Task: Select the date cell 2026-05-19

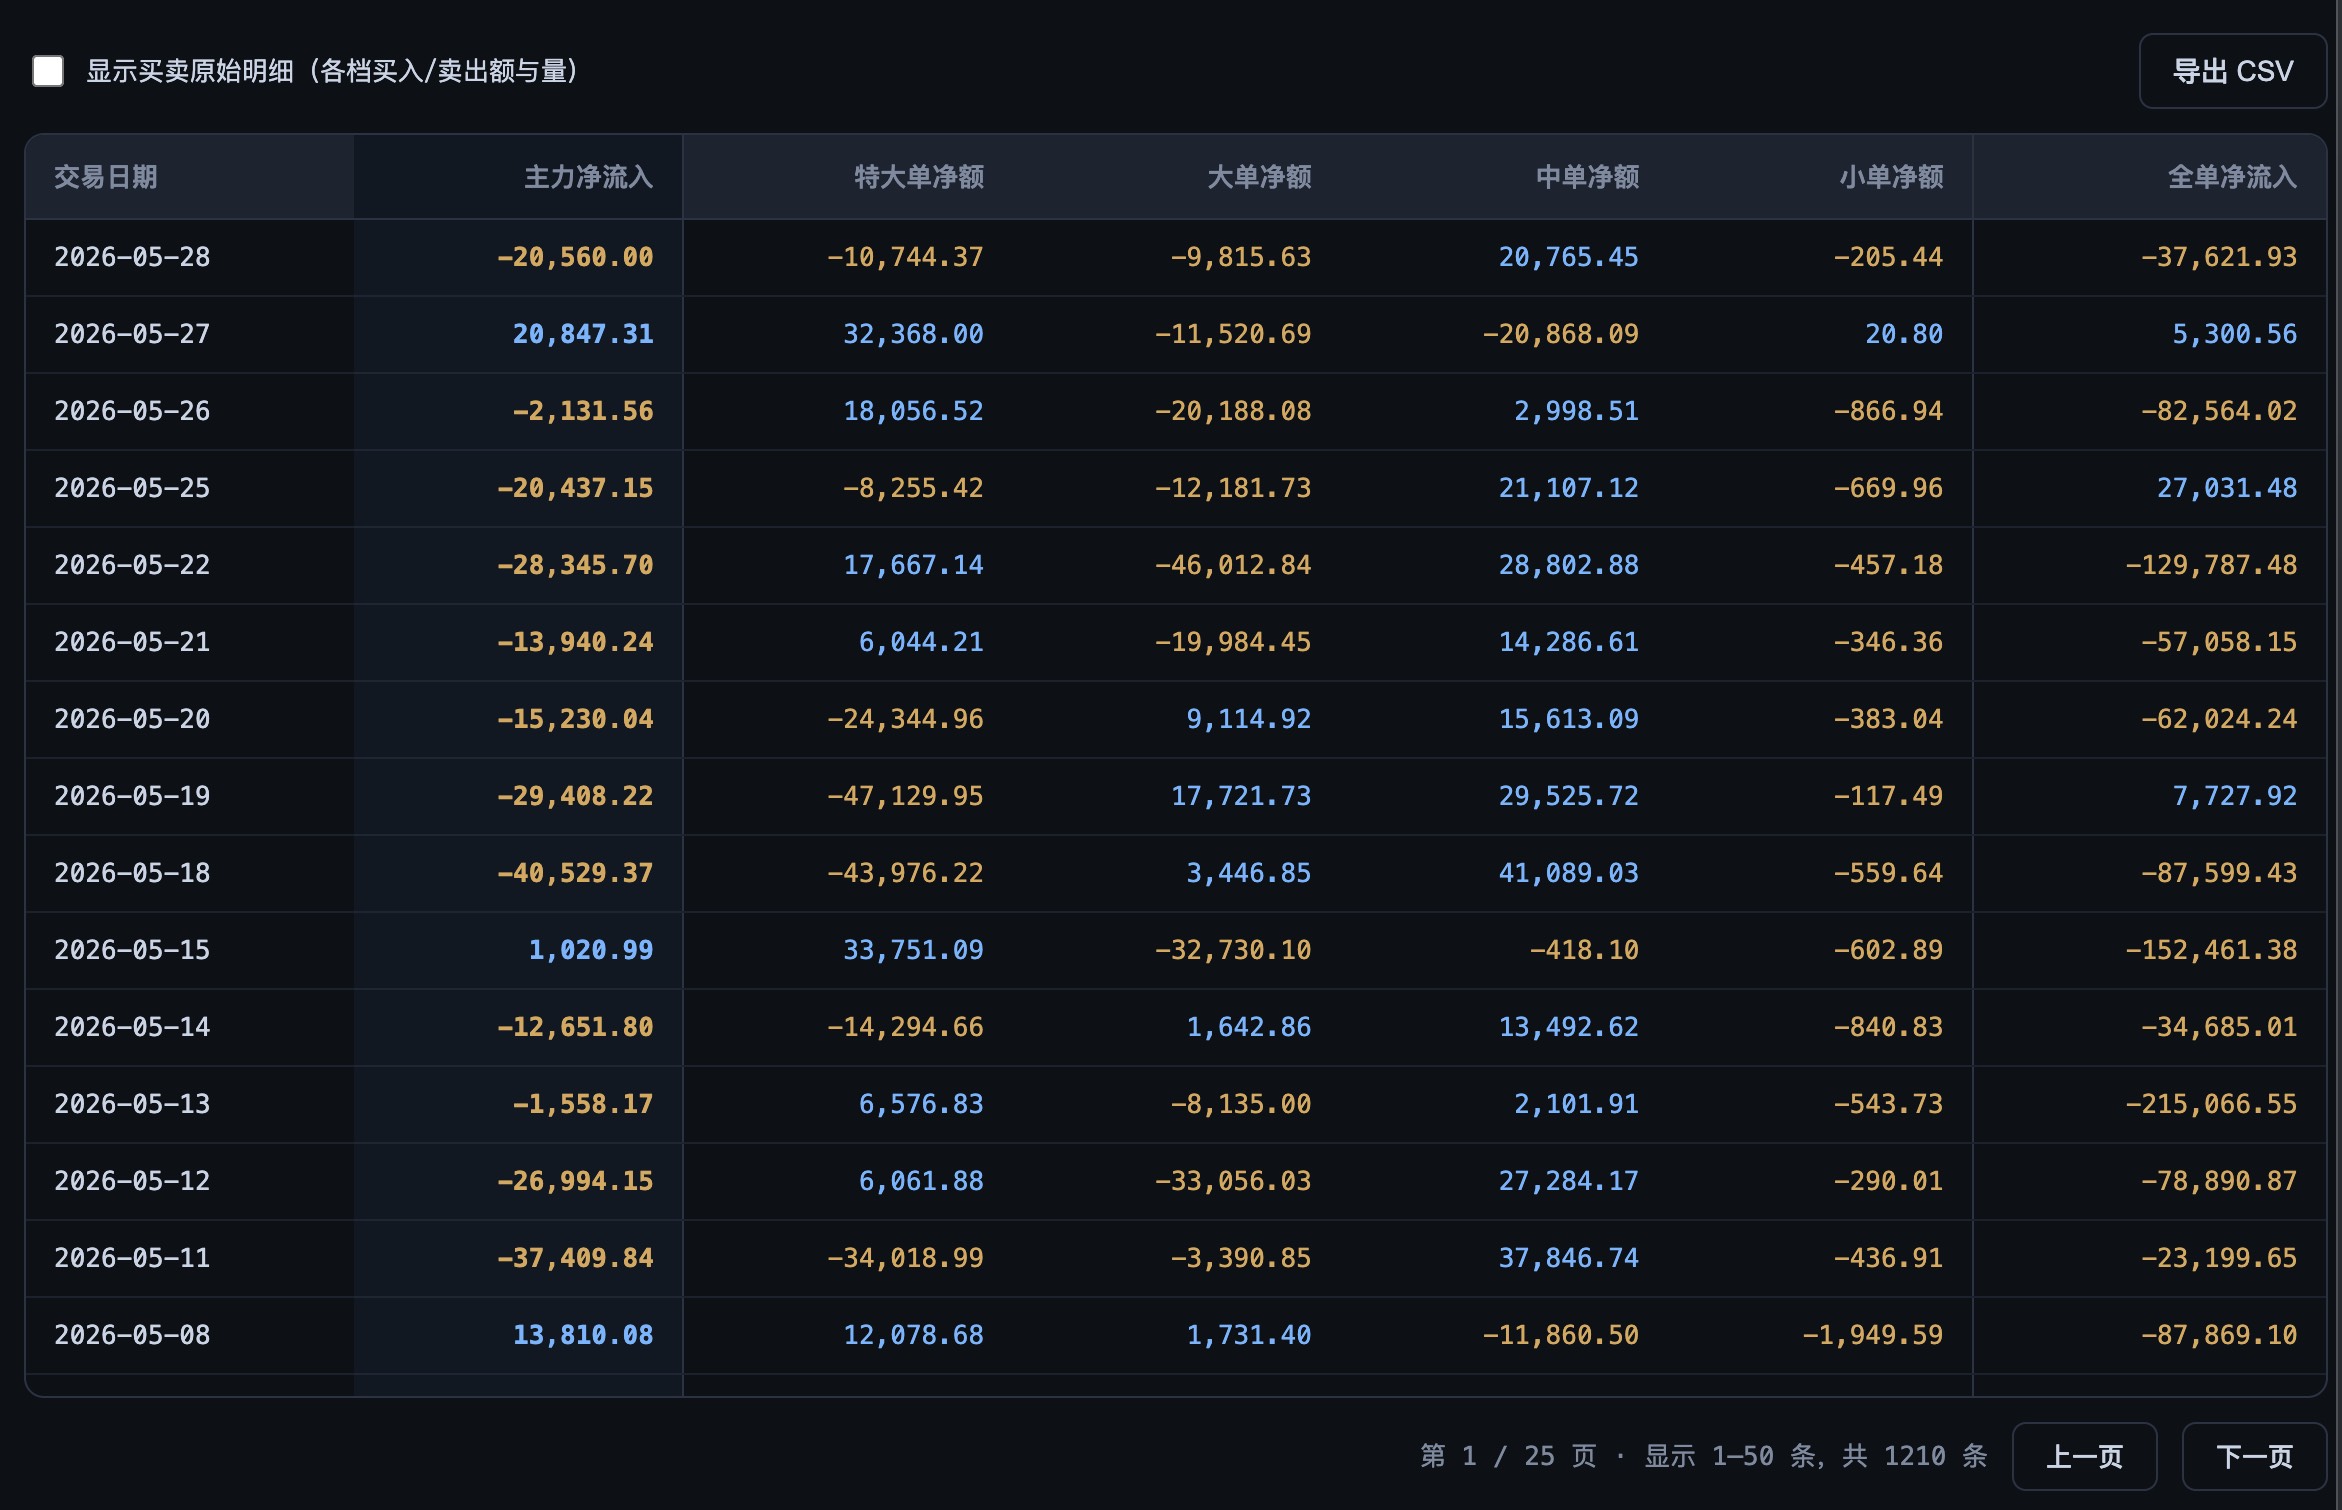Action: (132, 796)
